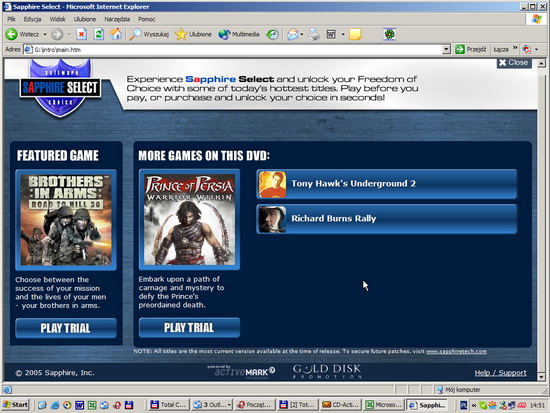Open Wyszukaj search in the toolbar
The width and height of the screenshot is (550, 413).
pos(149,34)
